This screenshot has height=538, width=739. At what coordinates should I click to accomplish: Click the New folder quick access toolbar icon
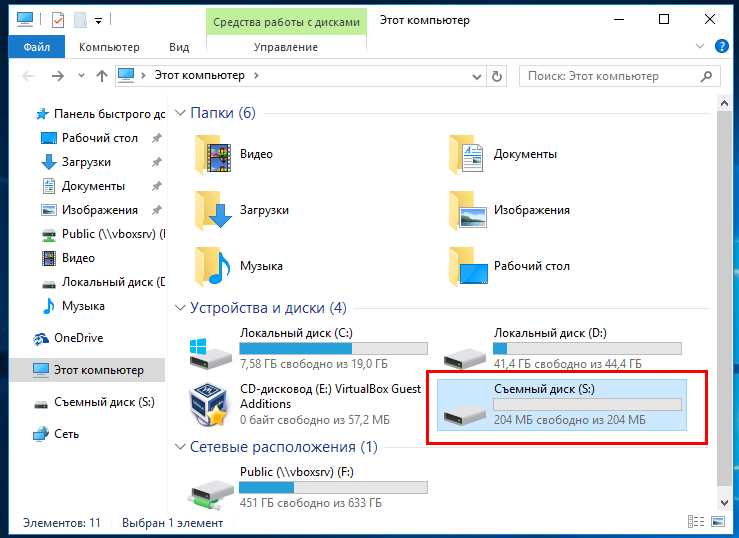80,20
